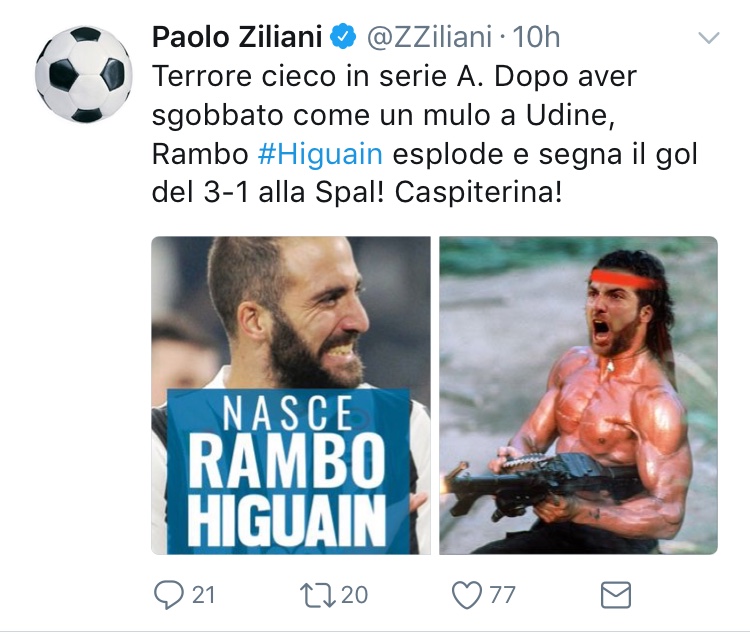750x636 pixels.
Task: Click the blue verified badge
Action: [x=344, y=37]
